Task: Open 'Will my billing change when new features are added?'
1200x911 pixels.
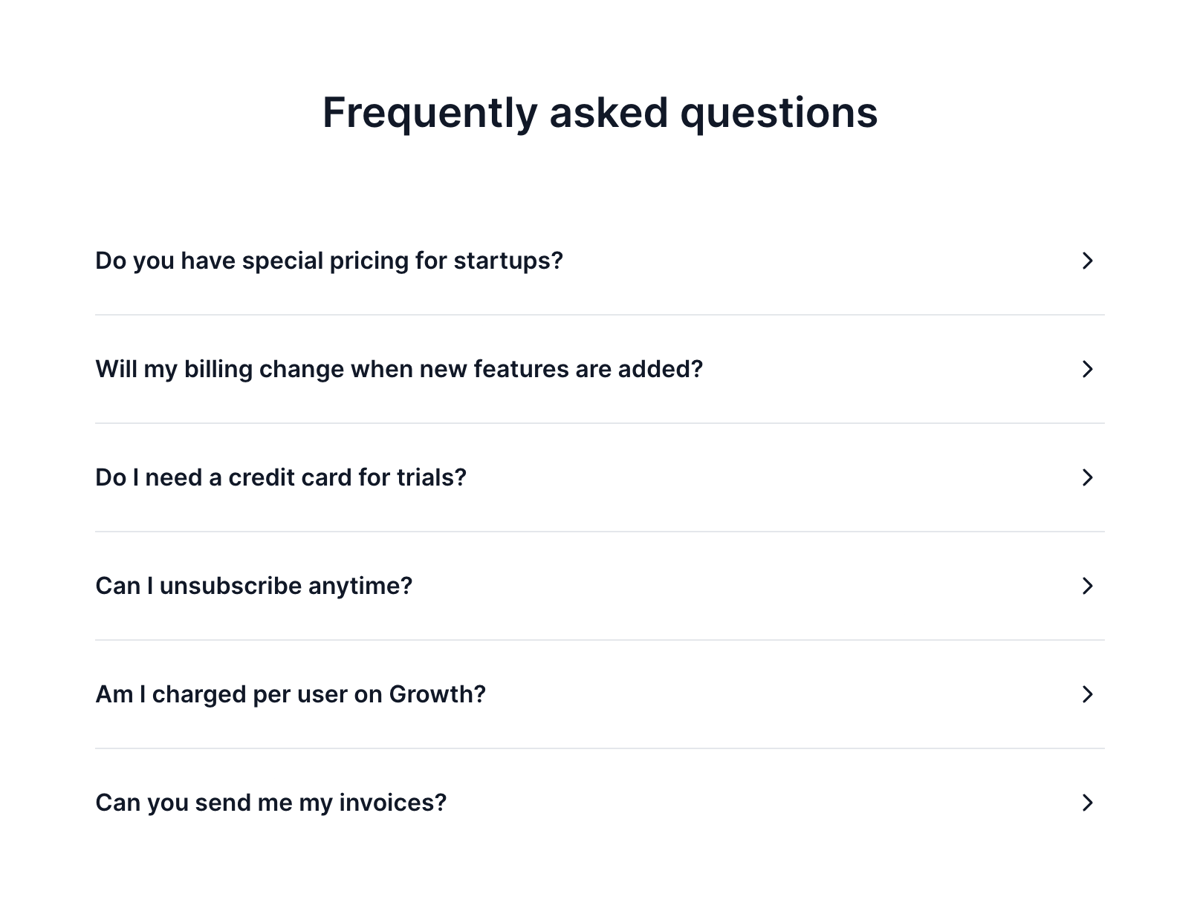Action: click(399, 369)
